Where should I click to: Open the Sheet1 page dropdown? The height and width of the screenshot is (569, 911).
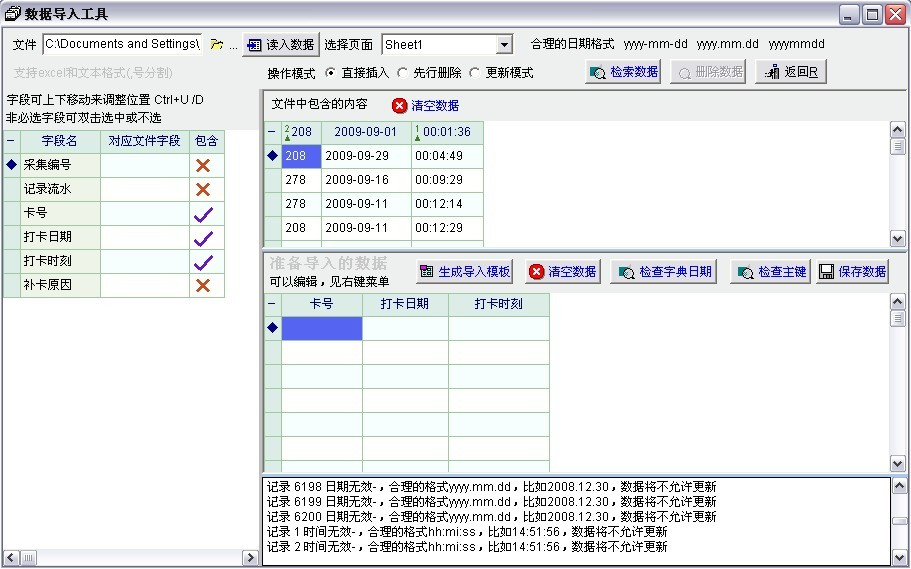pyautogui.click(x=504, y=45)
